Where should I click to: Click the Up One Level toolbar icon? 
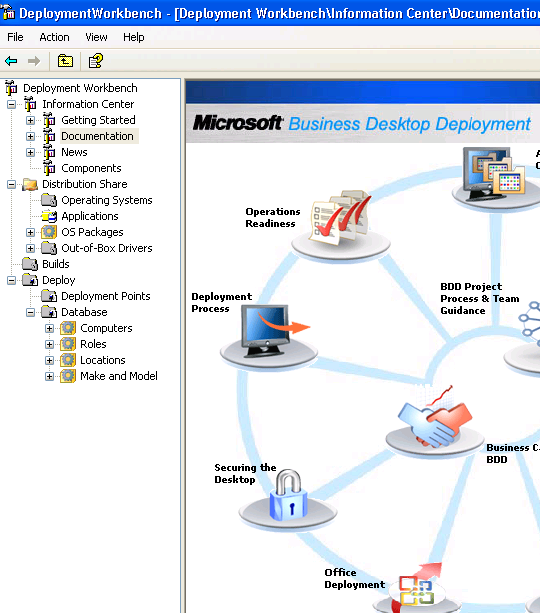click(x=65, y=61)
